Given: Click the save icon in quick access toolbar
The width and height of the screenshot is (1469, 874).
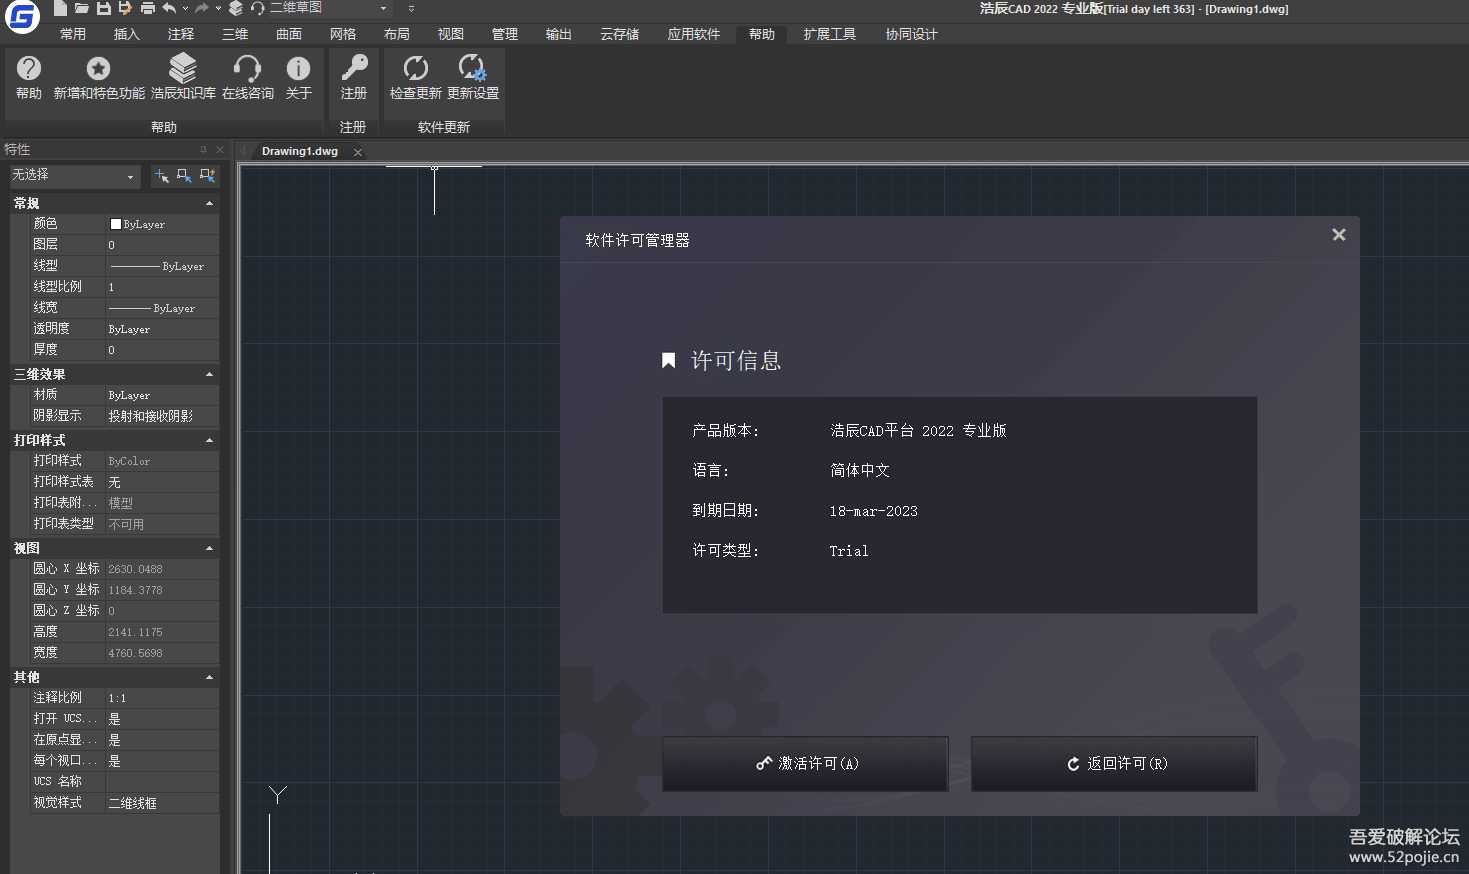Looking at the screenshot, I should pyautogui.click(x=104, y=8).
